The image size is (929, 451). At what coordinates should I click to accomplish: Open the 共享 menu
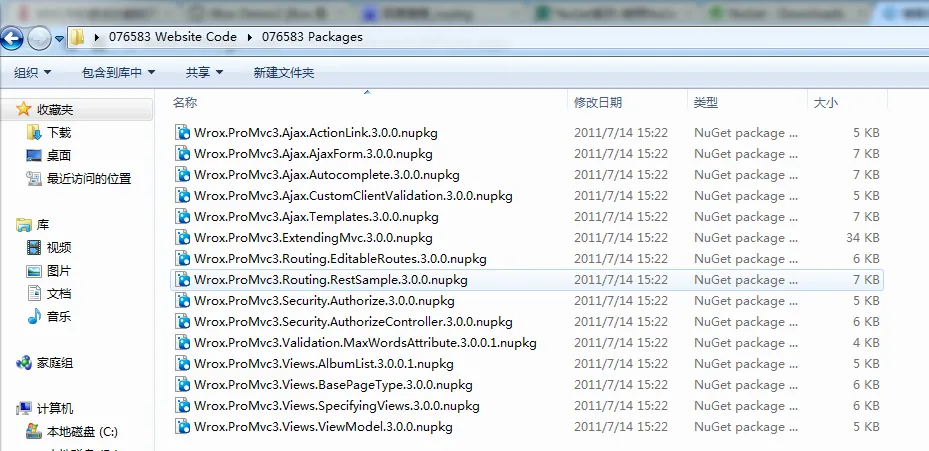point(204,72)
